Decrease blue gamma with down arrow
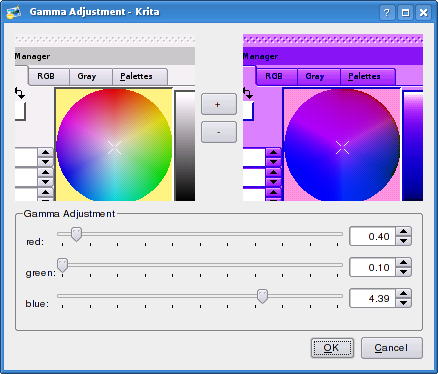The height and width of the screenshot is (374, 438). [x=404, y=303]
